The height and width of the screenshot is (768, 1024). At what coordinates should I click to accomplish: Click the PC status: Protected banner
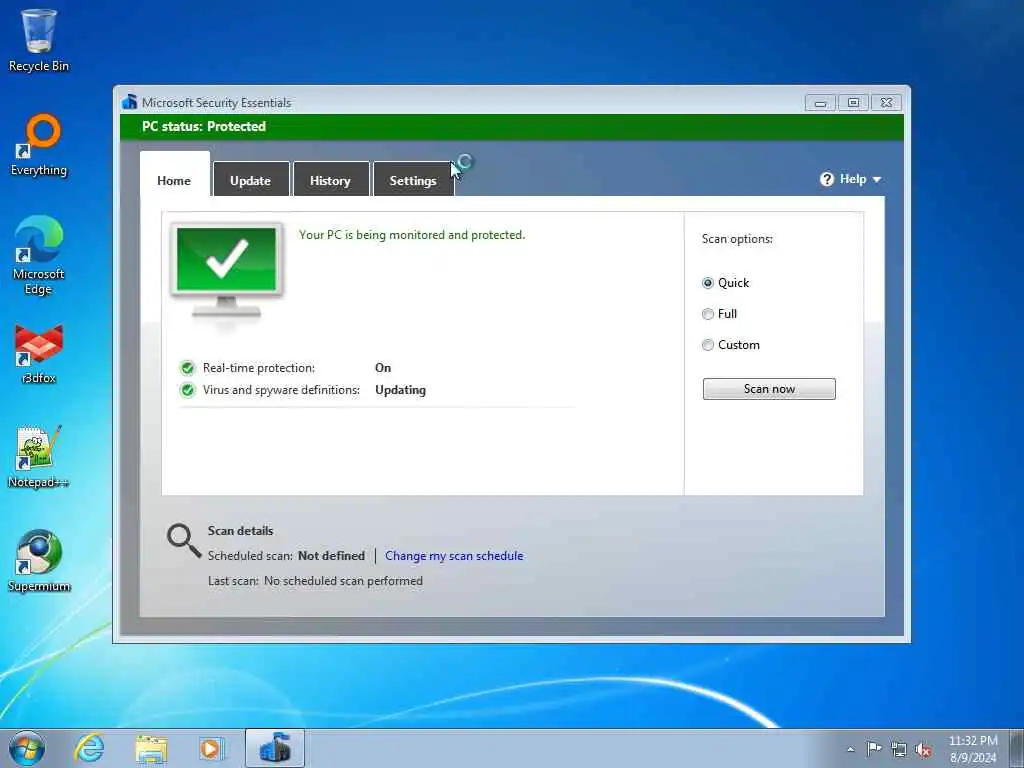coord(511,127)
